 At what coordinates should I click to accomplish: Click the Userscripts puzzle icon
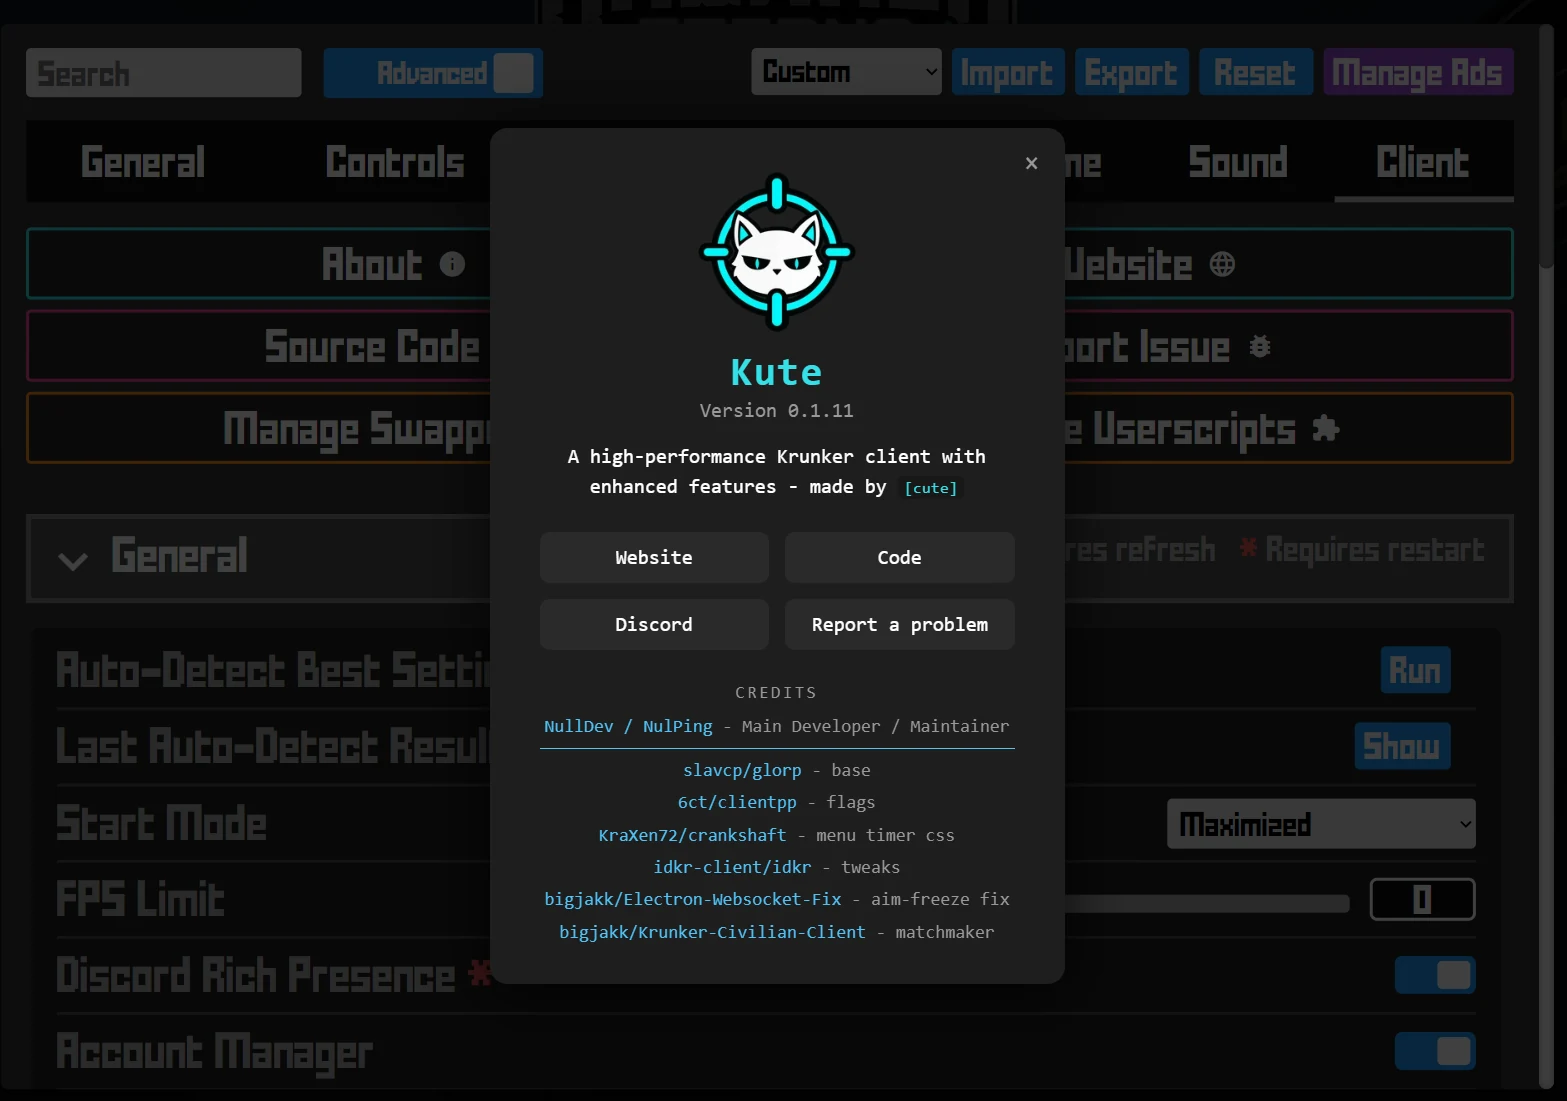click(x=1326, y=429)
